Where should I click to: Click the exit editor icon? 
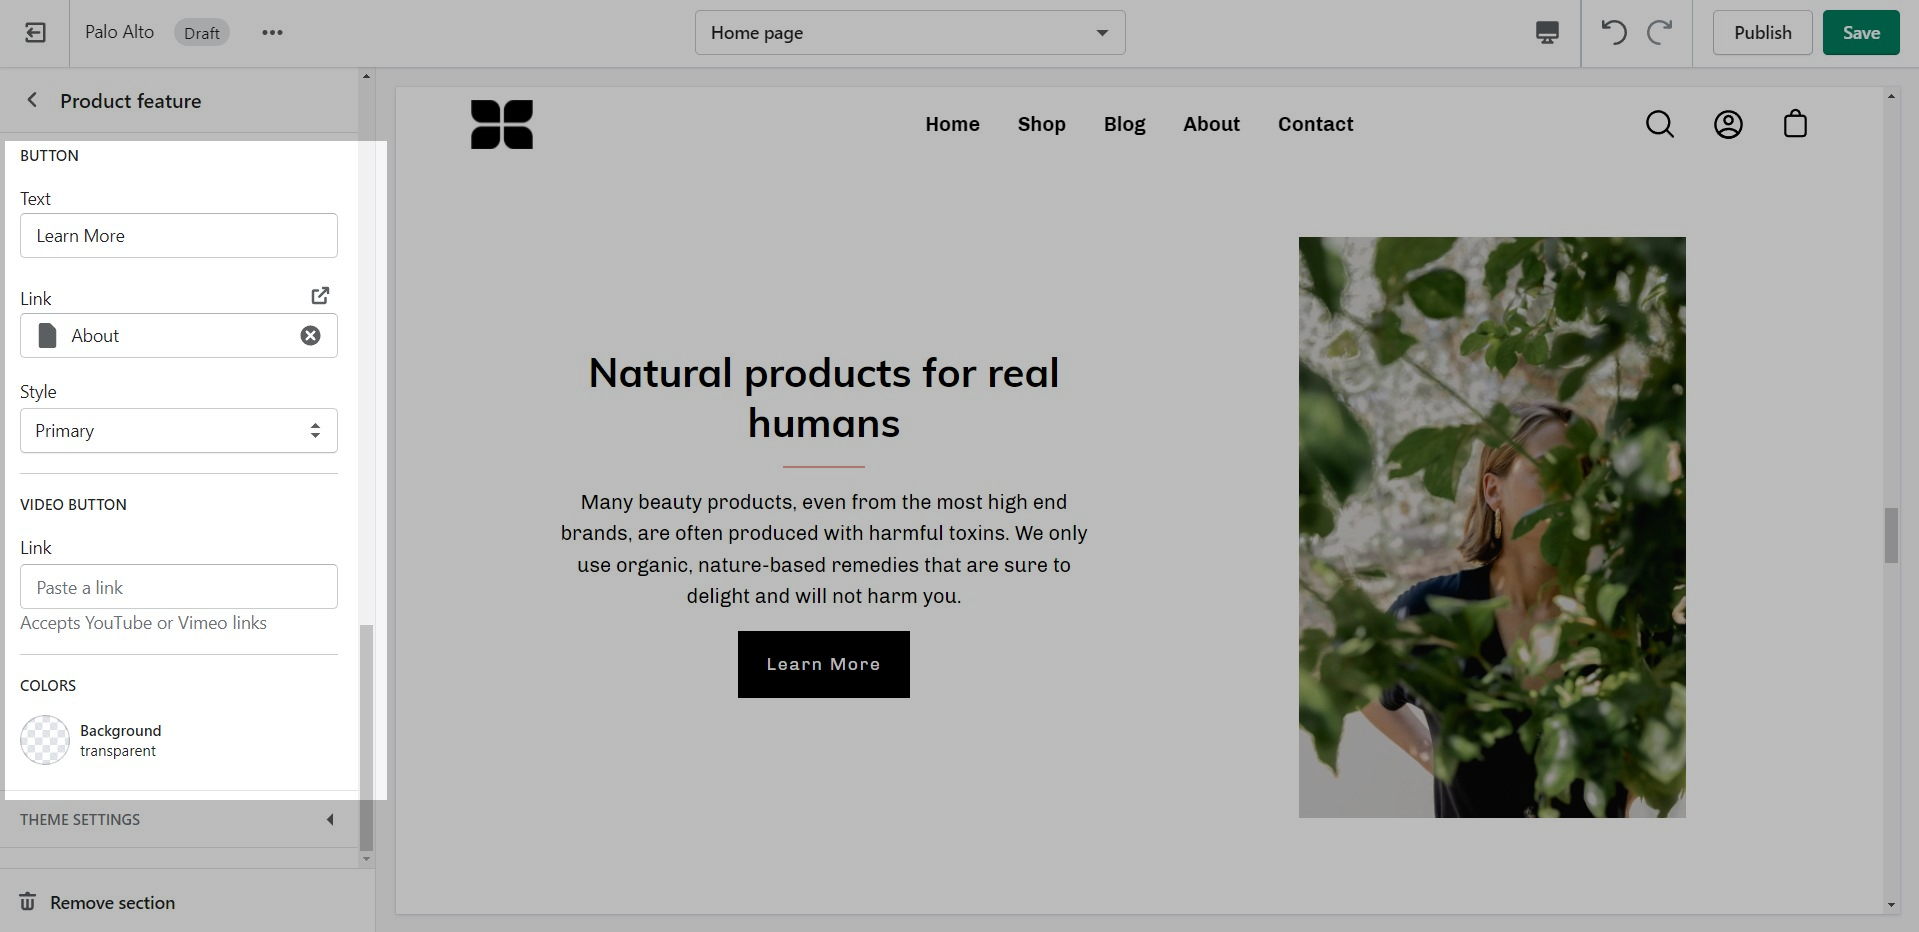(x=35, y=33)
